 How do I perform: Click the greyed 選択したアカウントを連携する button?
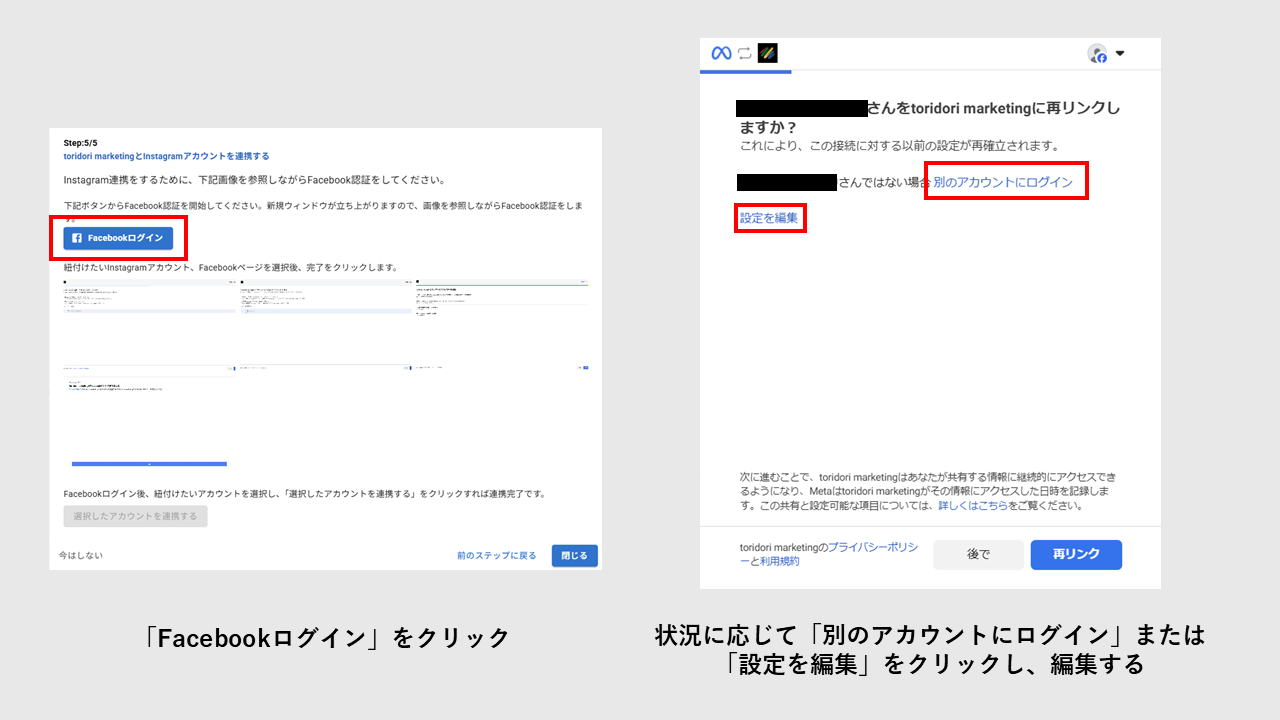click(136, 516)
